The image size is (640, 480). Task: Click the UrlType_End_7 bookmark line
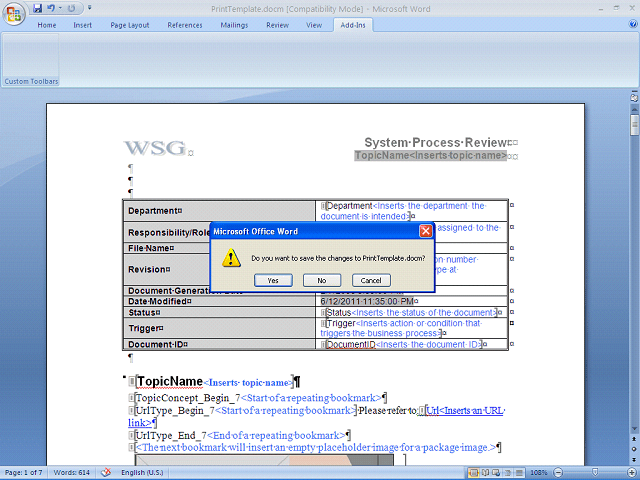(x=239, y=436)
